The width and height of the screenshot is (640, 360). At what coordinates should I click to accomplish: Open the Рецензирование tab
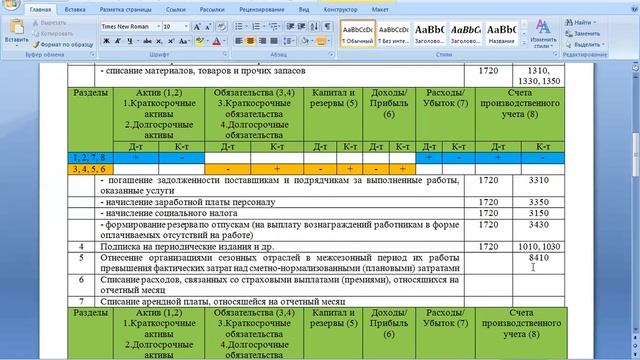pos(262,9)
